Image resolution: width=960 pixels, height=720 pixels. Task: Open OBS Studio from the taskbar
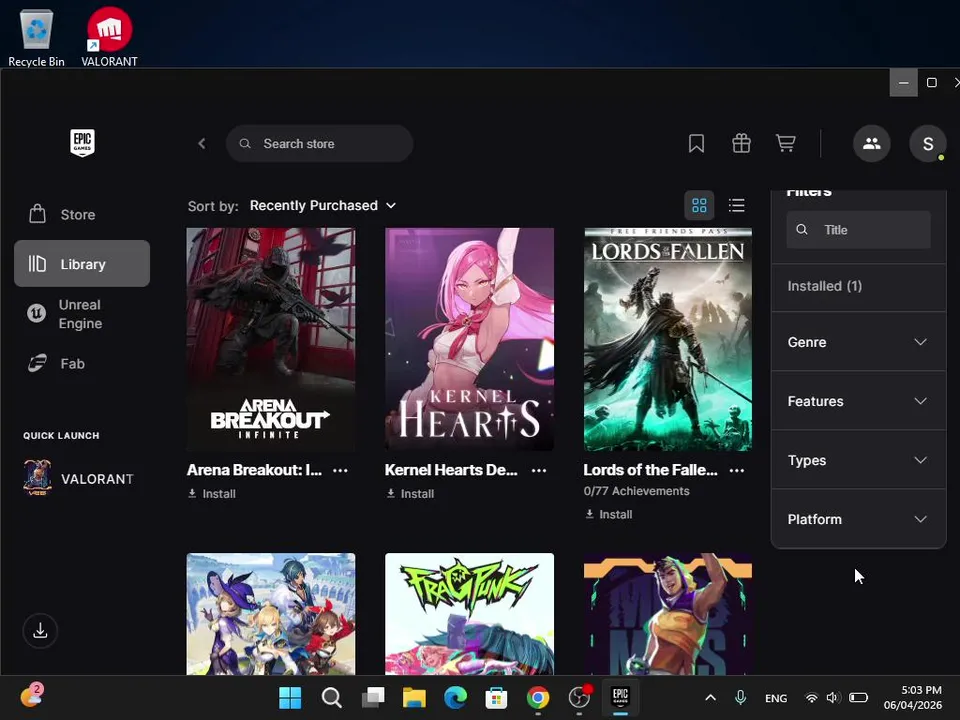click(x=579, y=697)
